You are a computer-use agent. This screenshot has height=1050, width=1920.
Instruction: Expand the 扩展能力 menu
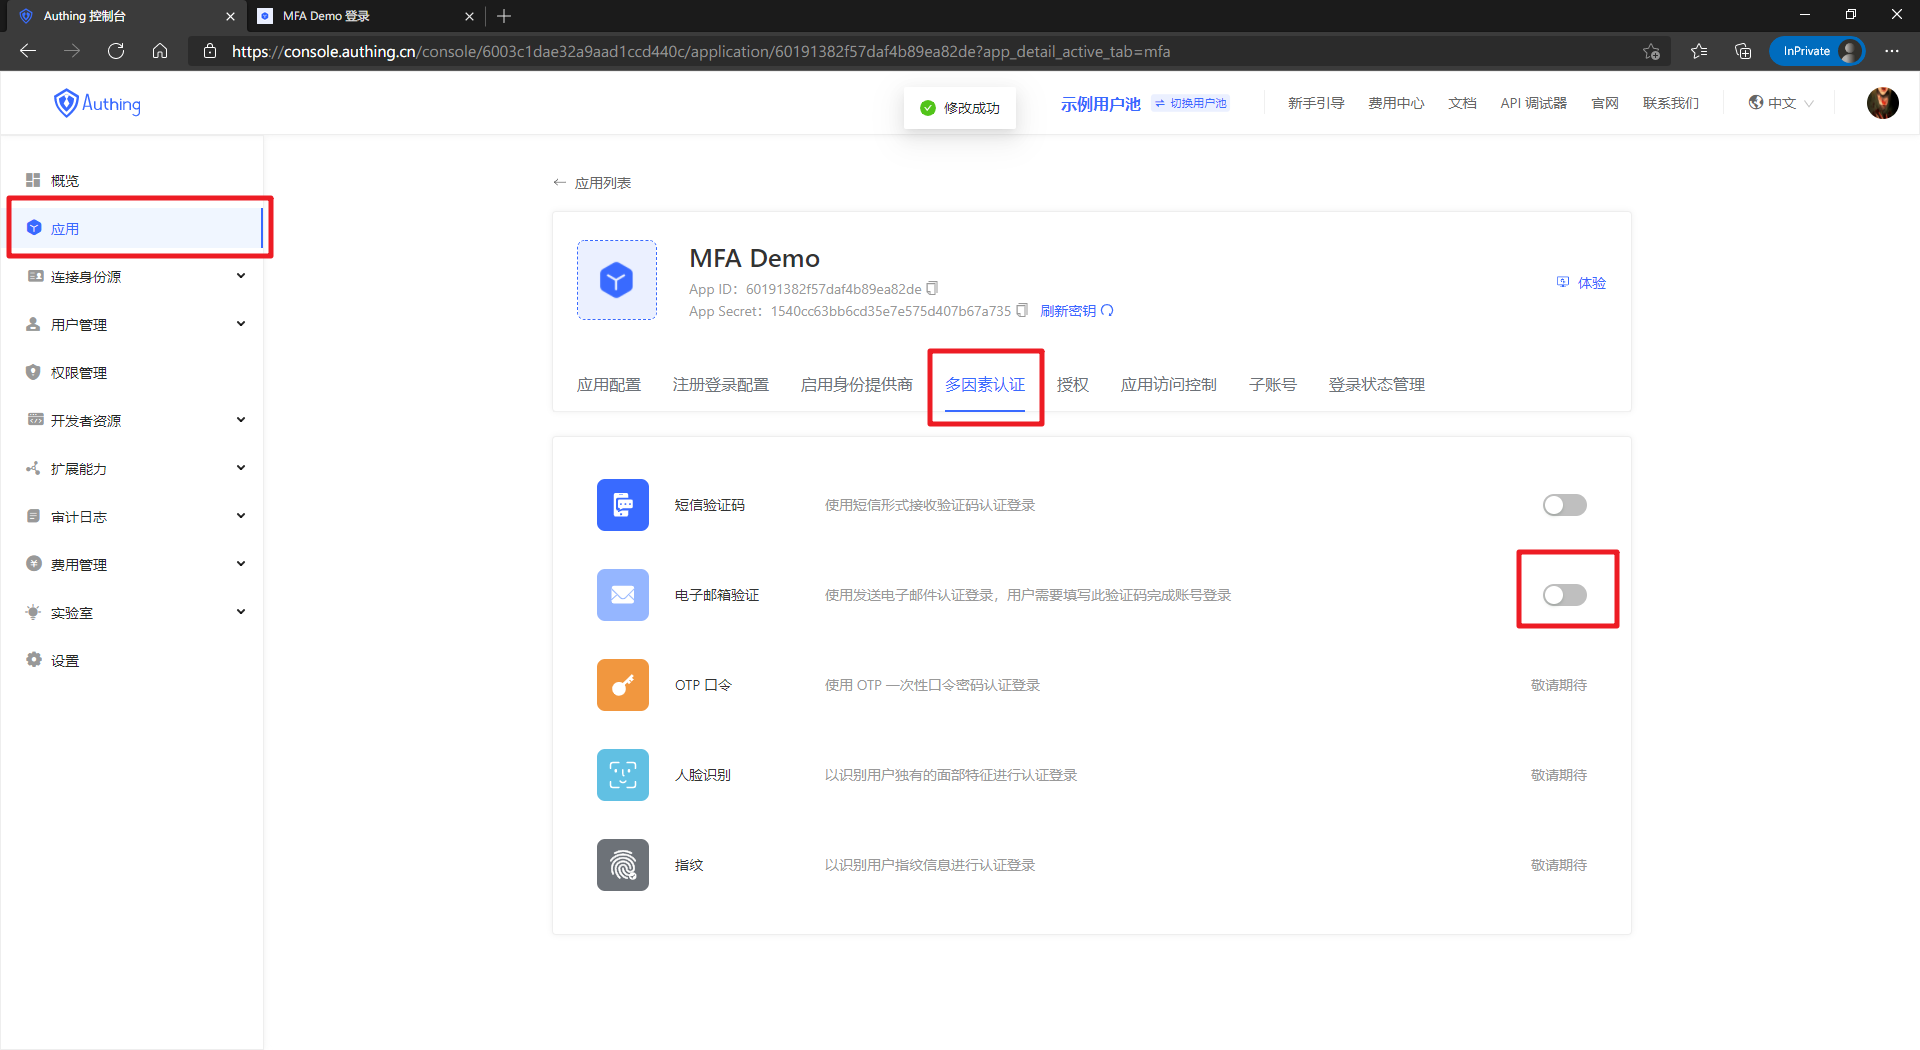pyautogui.click(x=241, y=468)
